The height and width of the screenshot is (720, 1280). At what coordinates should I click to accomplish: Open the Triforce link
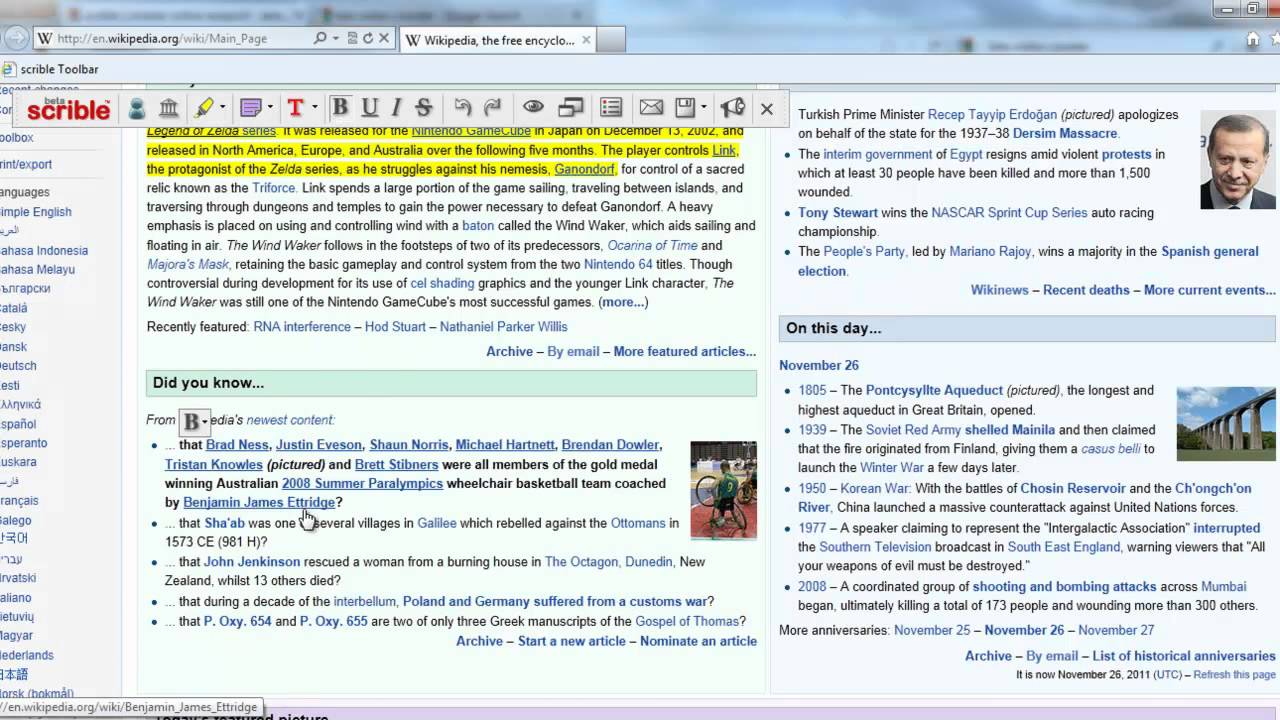tap(274, 188)
